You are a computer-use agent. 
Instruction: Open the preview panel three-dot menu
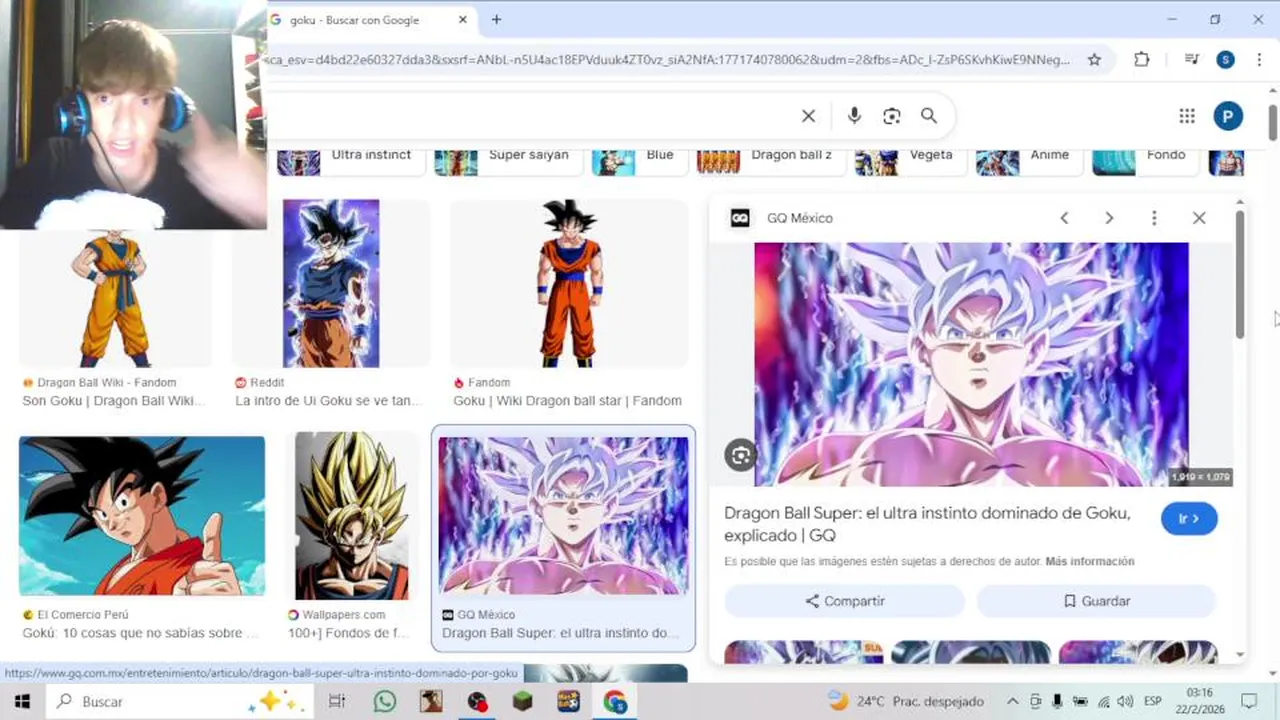click(x=1154, y=218)
